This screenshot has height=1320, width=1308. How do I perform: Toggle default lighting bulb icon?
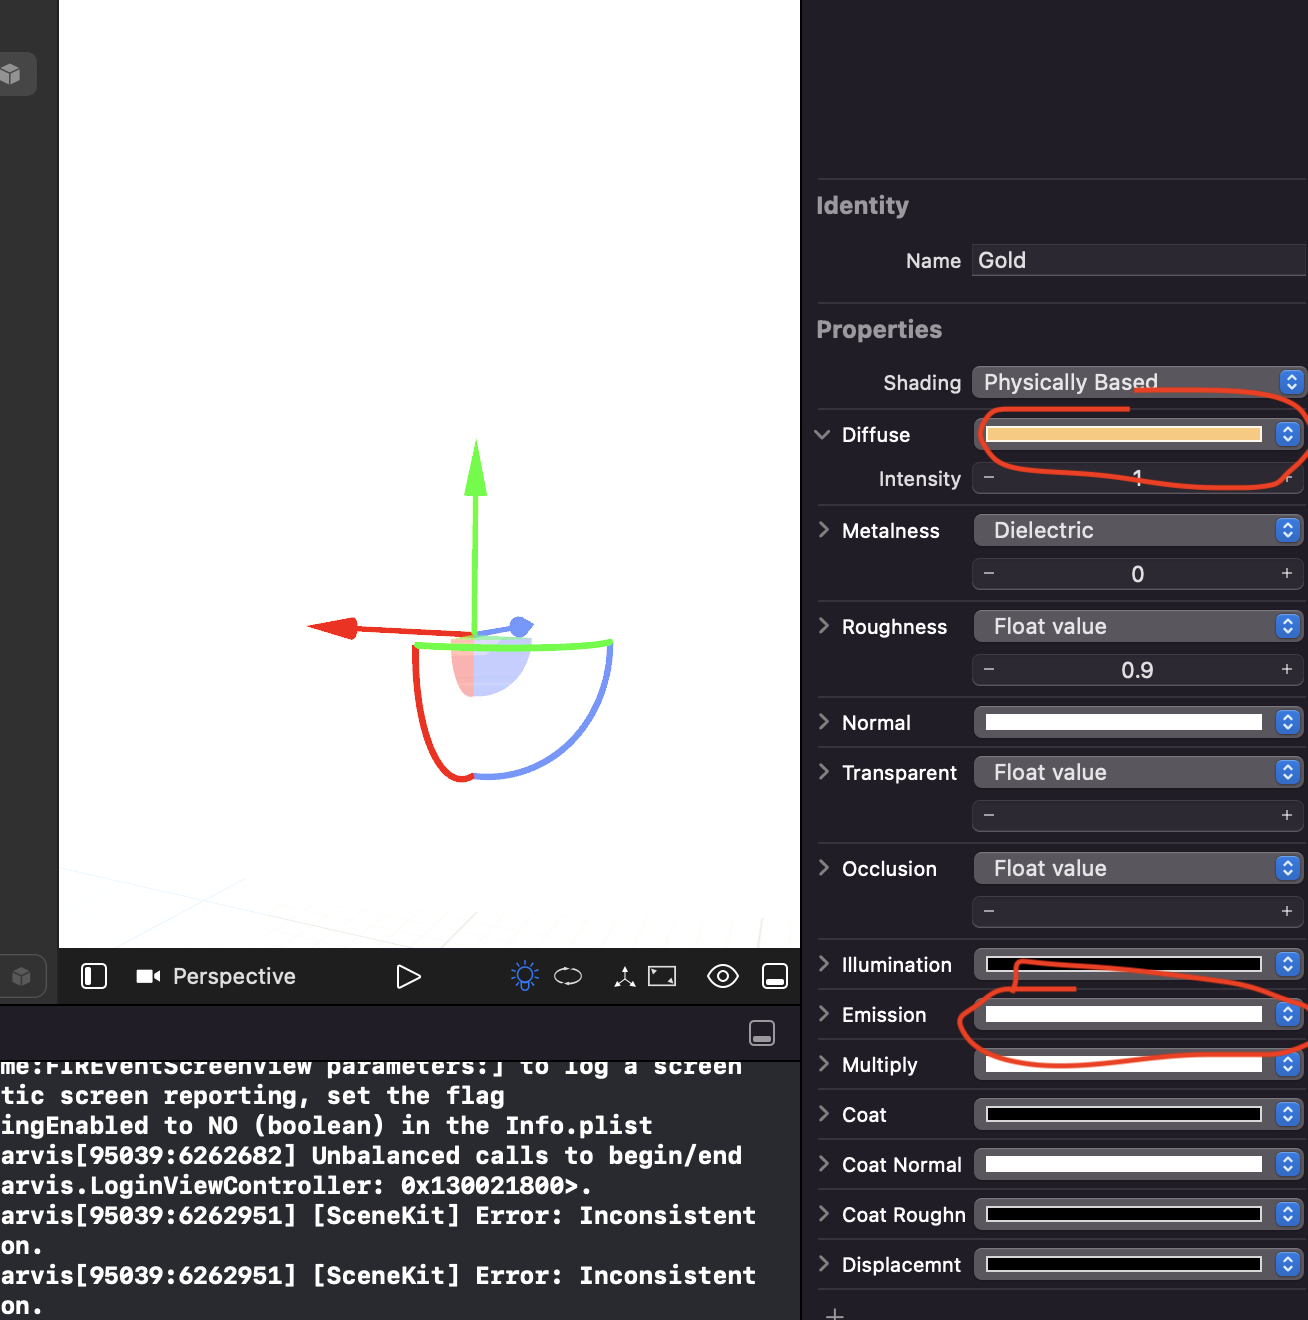(524, 976)
